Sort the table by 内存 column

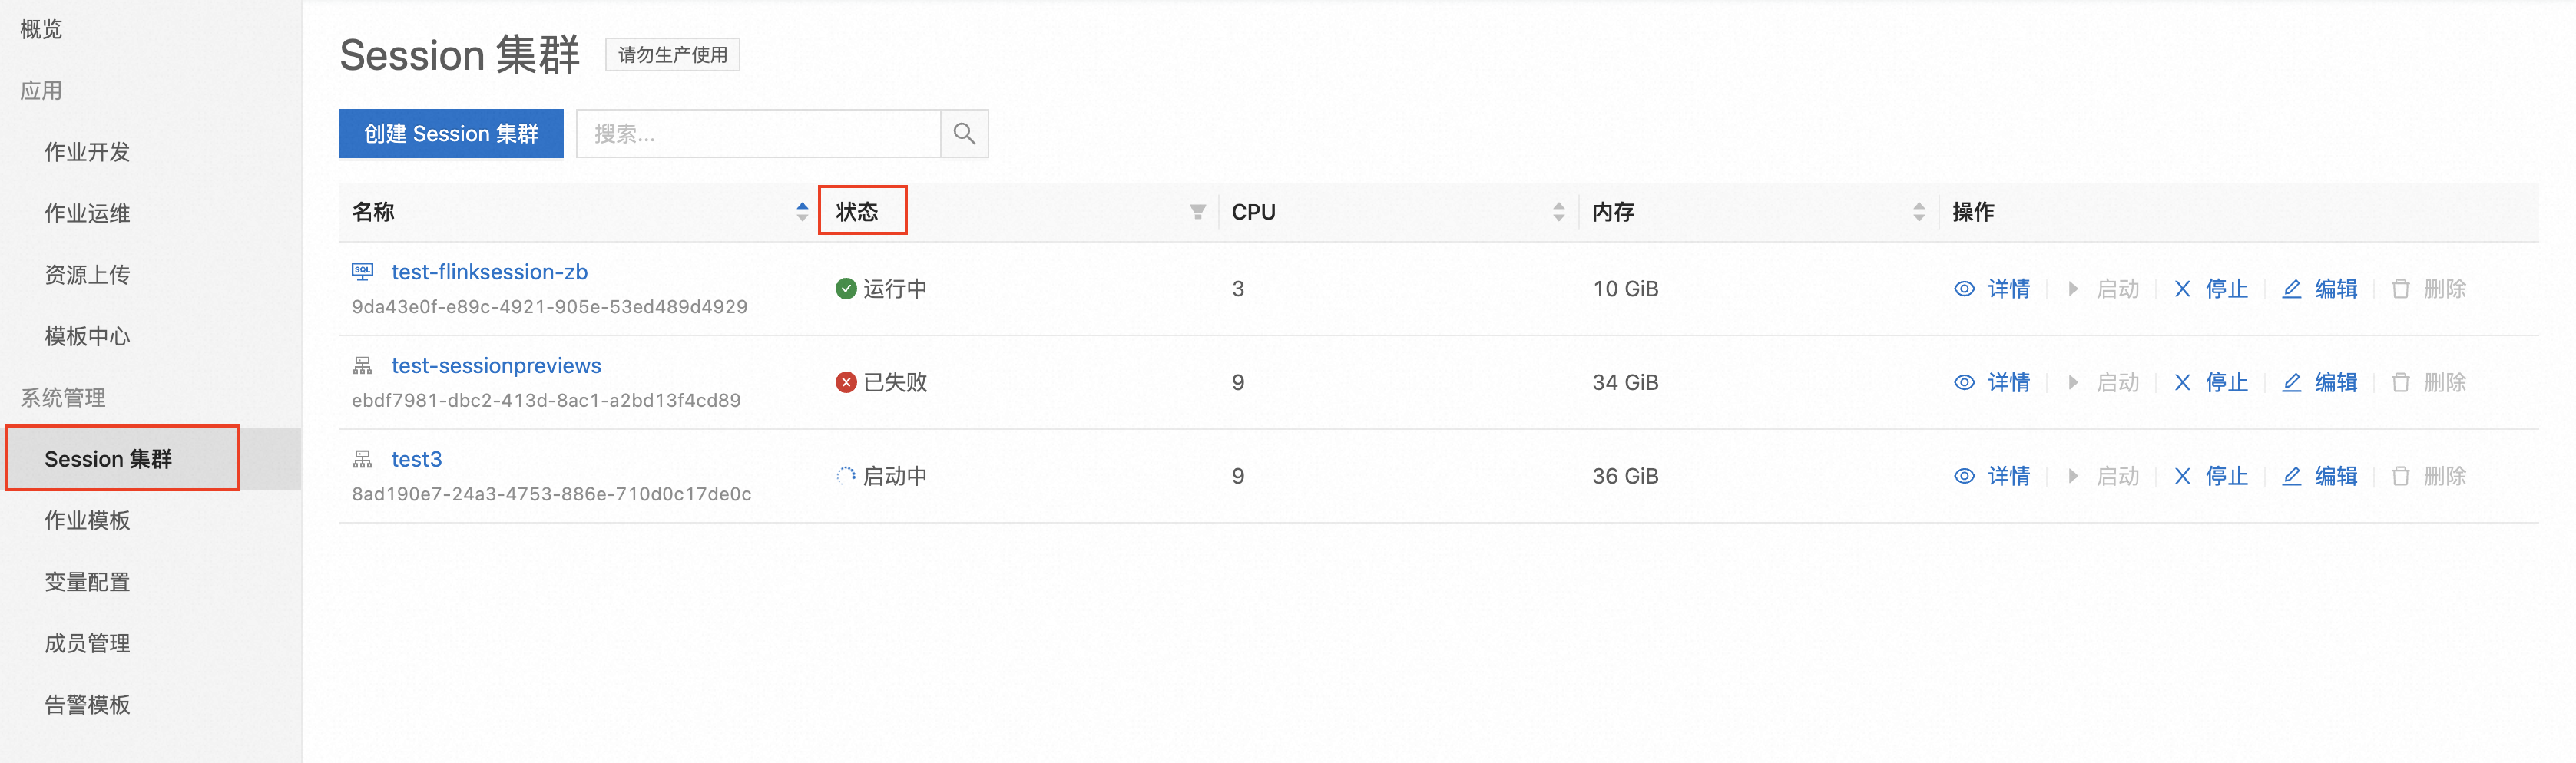click(1918, 212)
